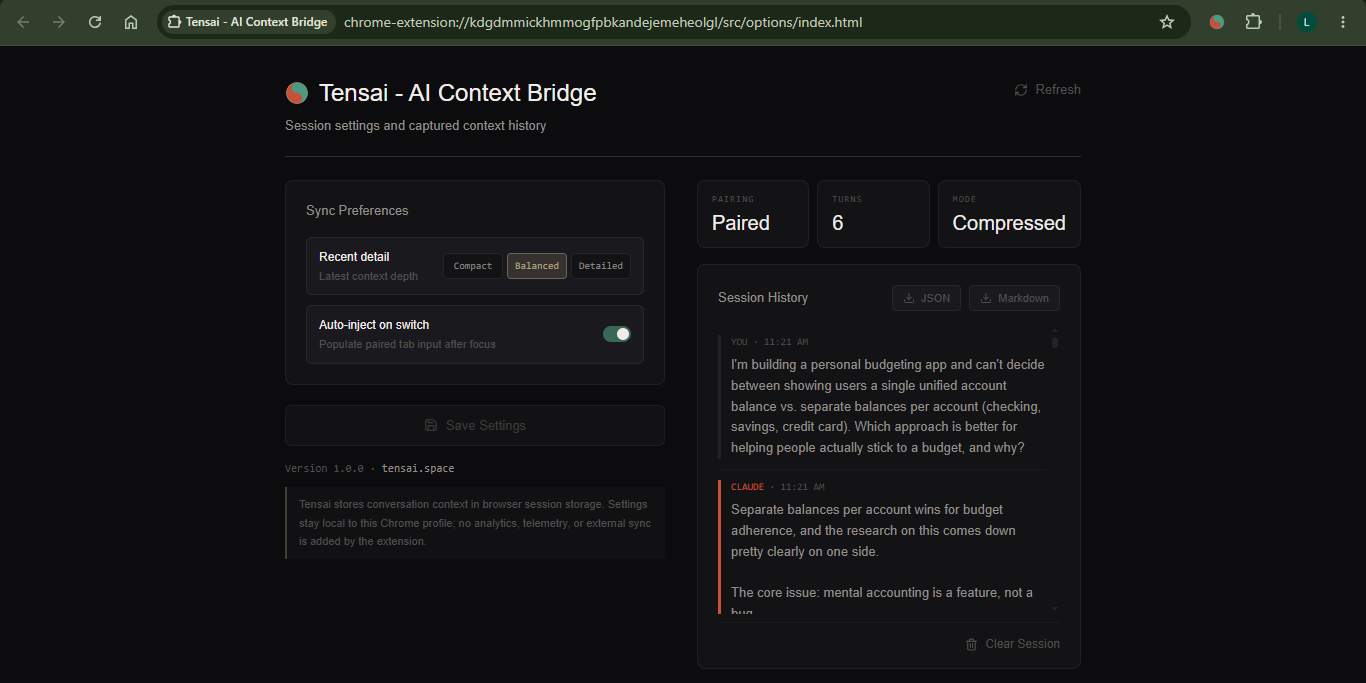Select the Compact recent detail option
Screen dimensions: 1366x683
(473, 266)
